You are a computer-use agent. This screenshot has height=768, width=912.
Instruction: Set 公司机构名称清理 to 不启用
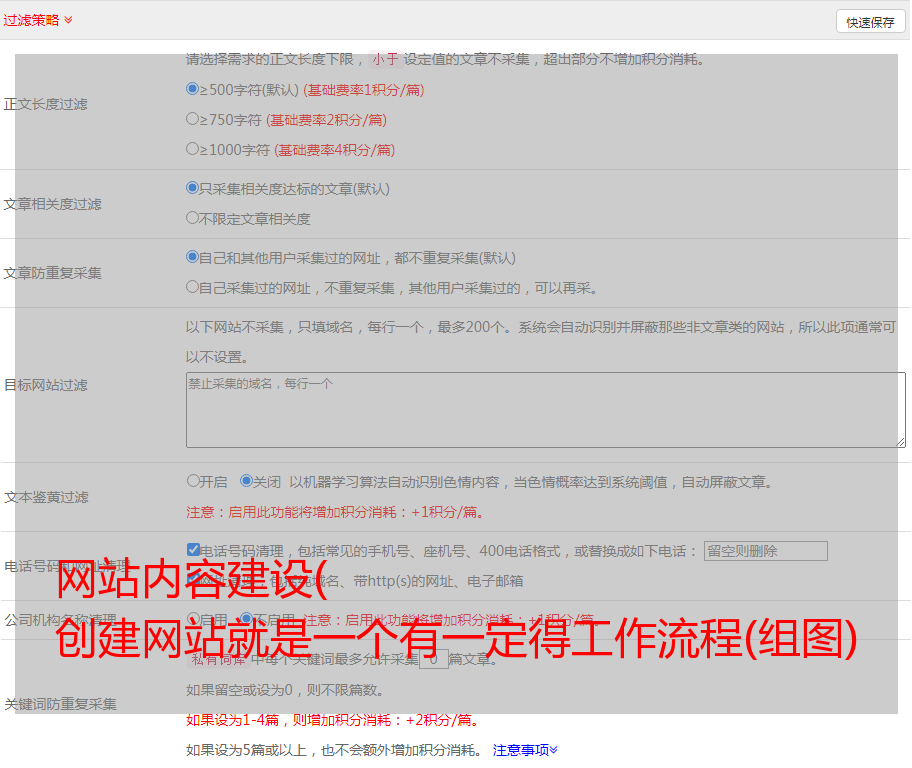point(247,619)
